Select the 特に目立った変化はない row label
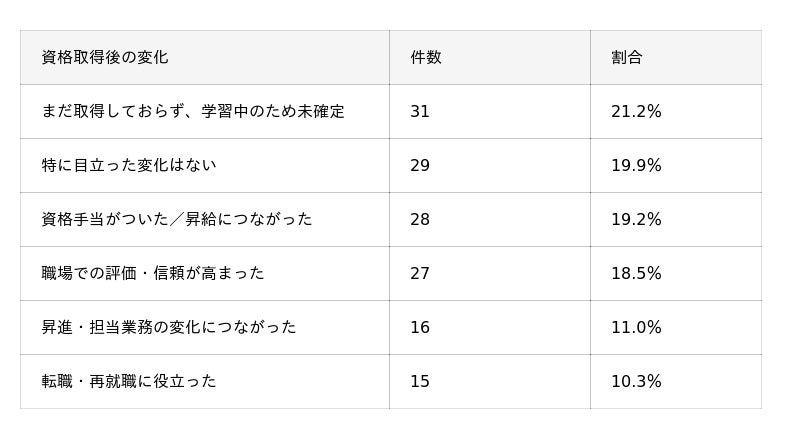Screen dimensions: 800x439 click(129, 165)
